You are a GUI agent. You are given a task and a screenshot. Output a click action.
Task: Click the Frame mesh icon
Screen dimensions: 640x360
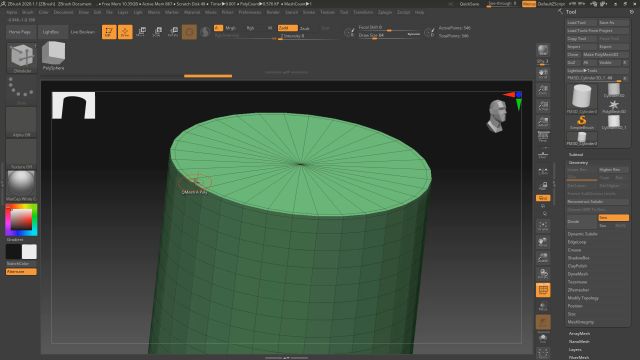(x=543, y=227)
